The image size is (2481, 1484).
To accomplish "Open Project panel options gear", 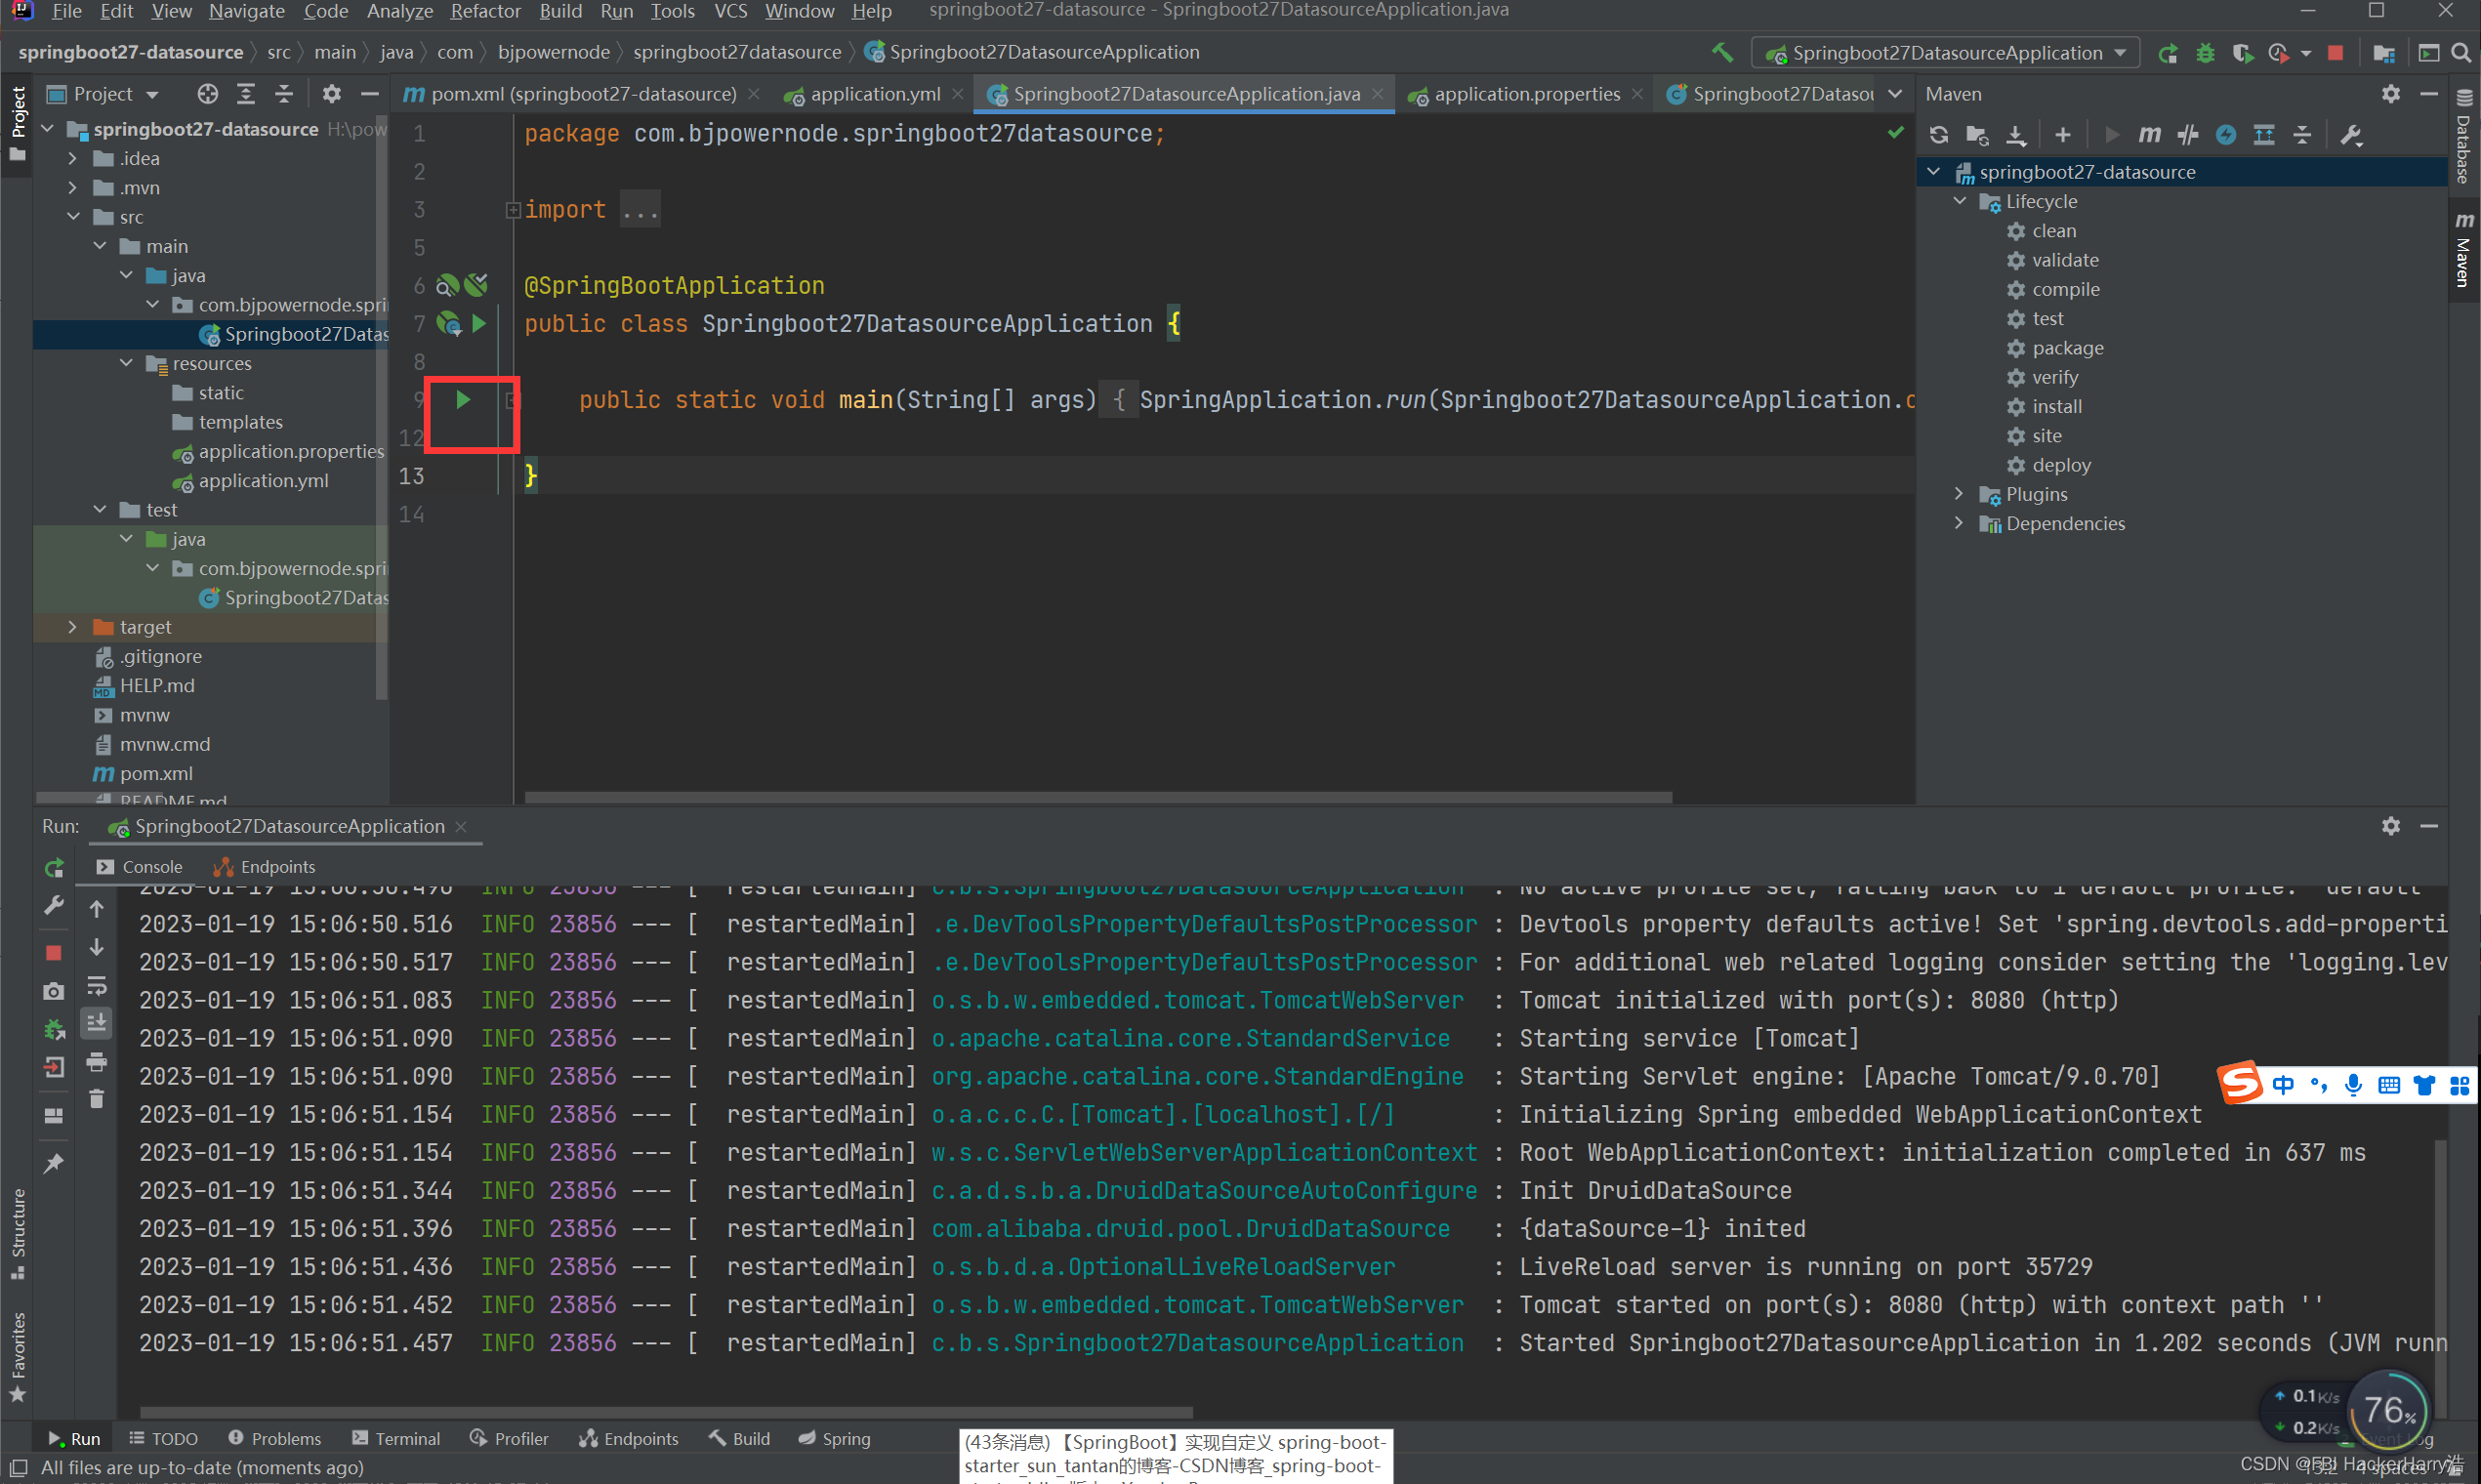I will (x=331, y=94).
